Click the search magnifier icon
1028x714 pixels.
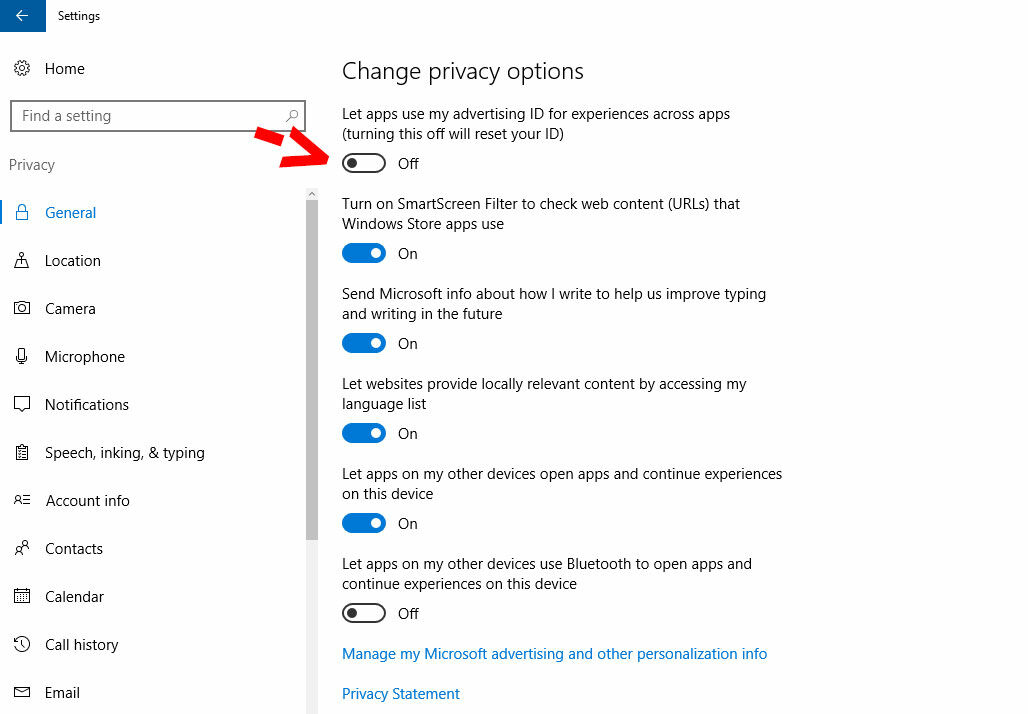tap(292, 115)
